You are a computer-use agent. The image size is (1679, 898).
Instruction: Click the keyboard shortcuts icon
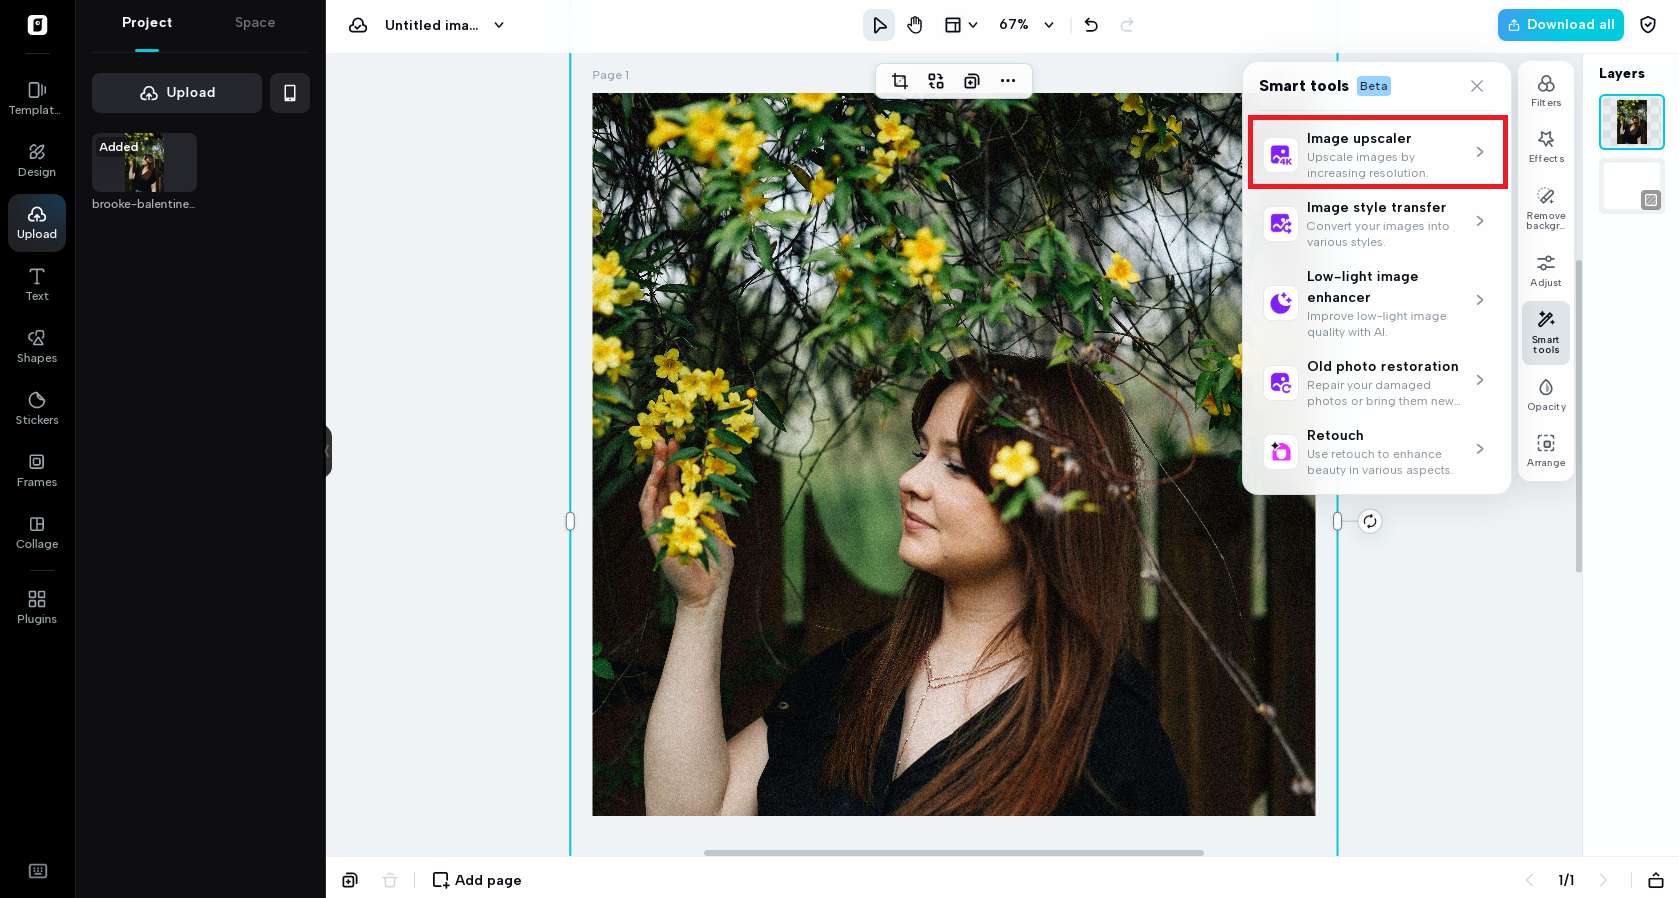click(38, 871)
